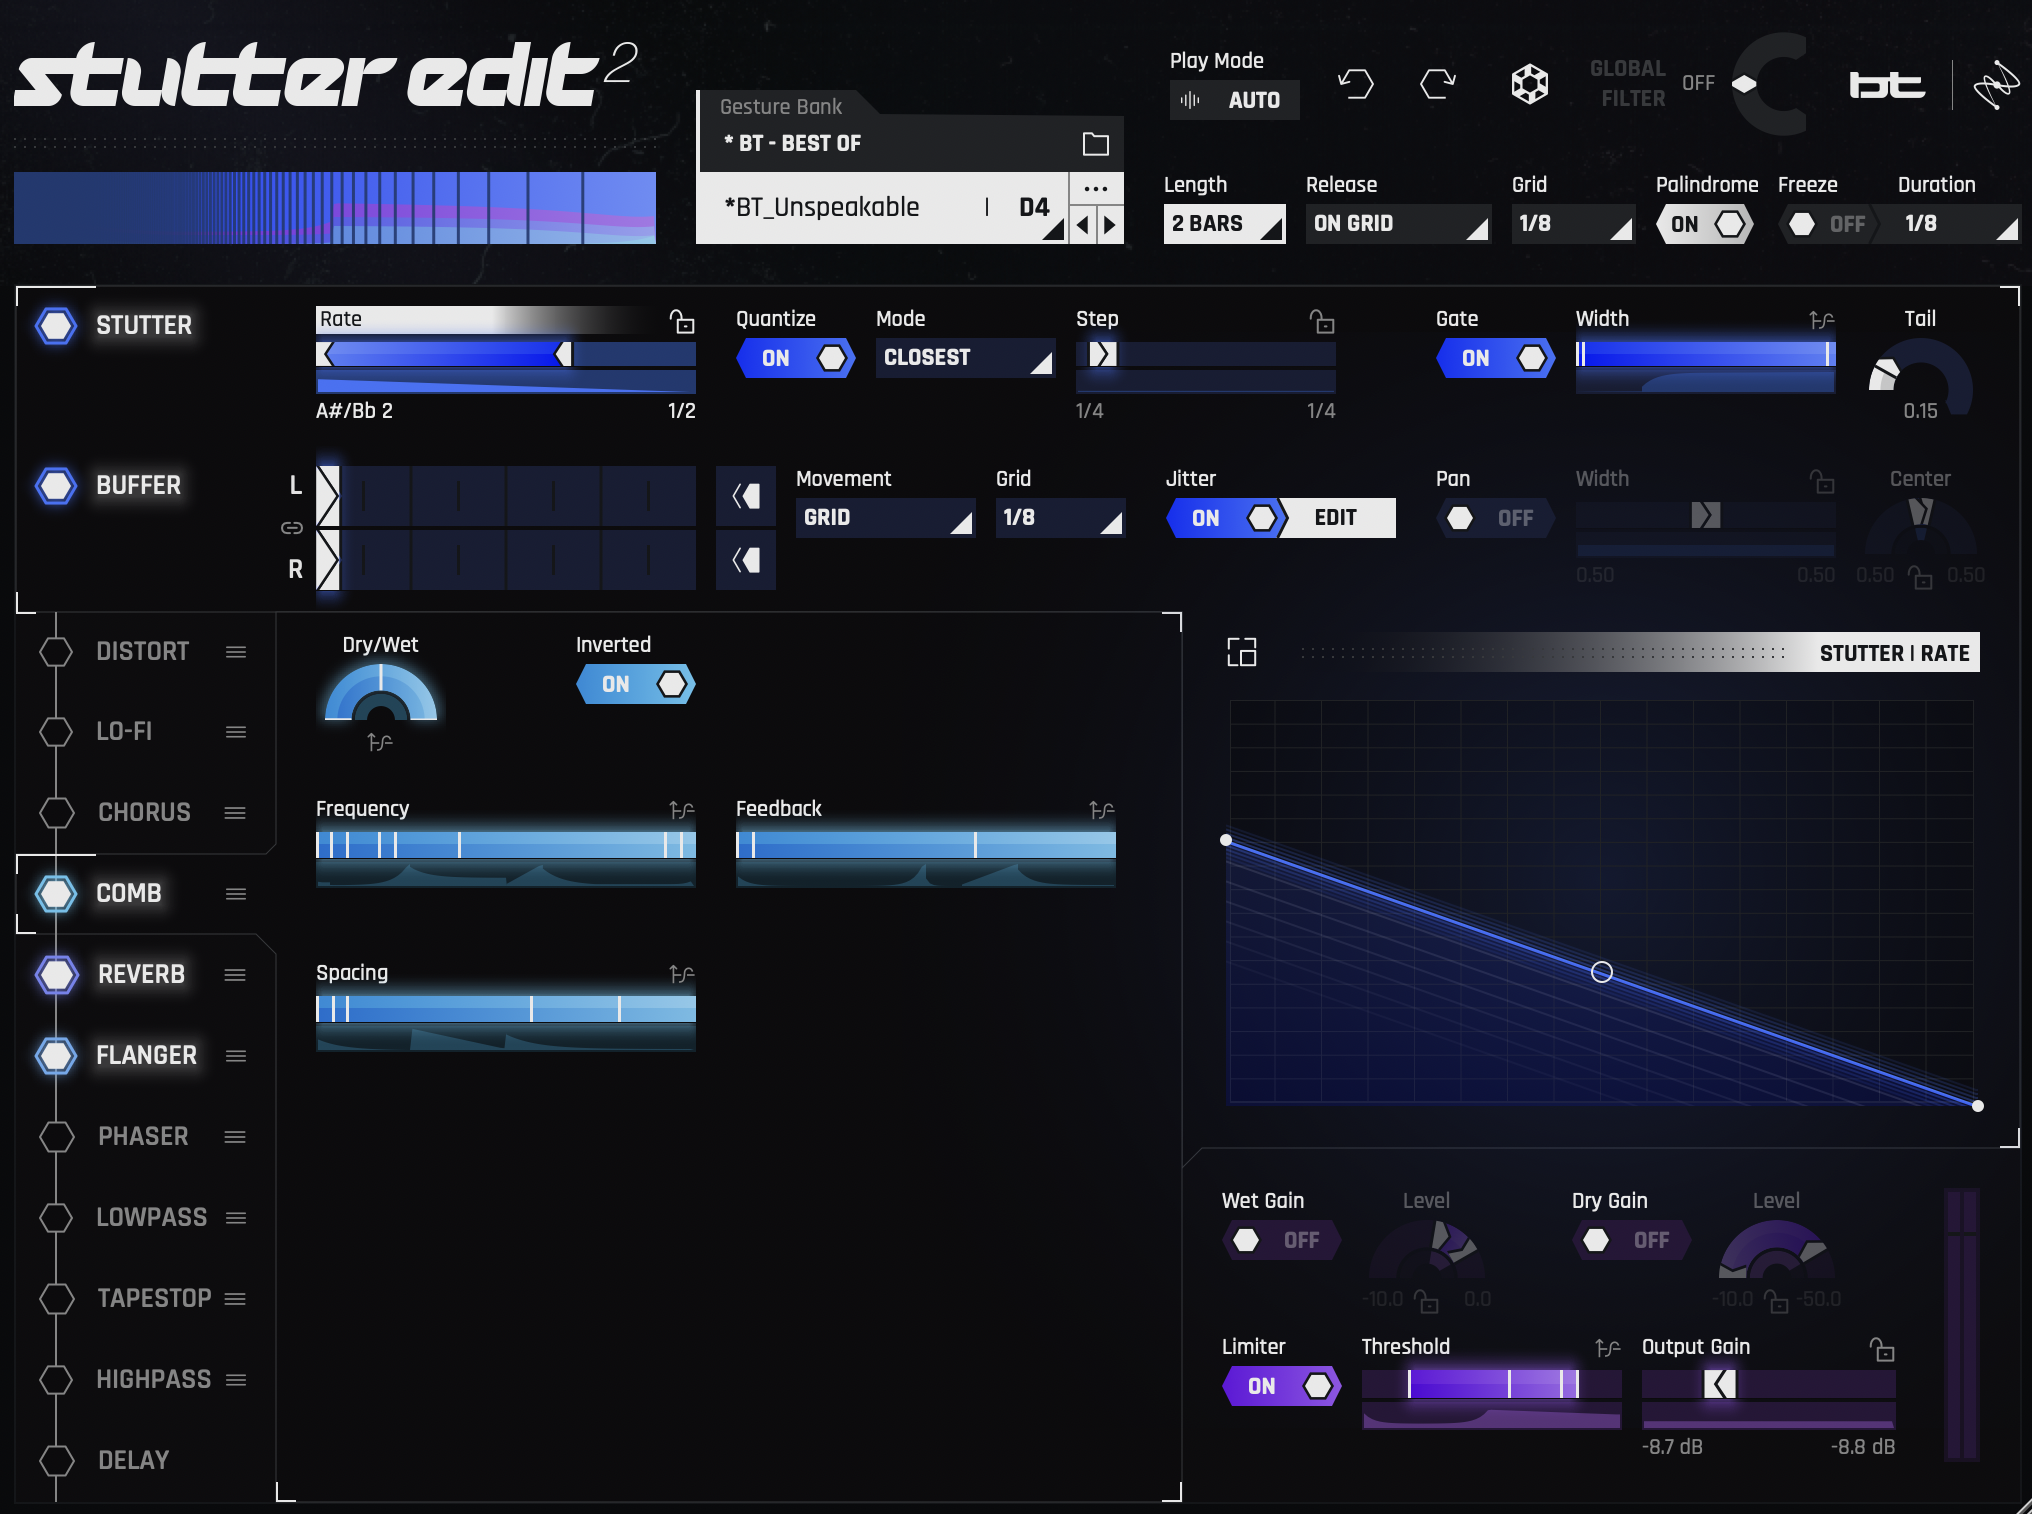Click the redo arrow icon
This screenshot has height=1514, width=2032.
point(1438,84)
